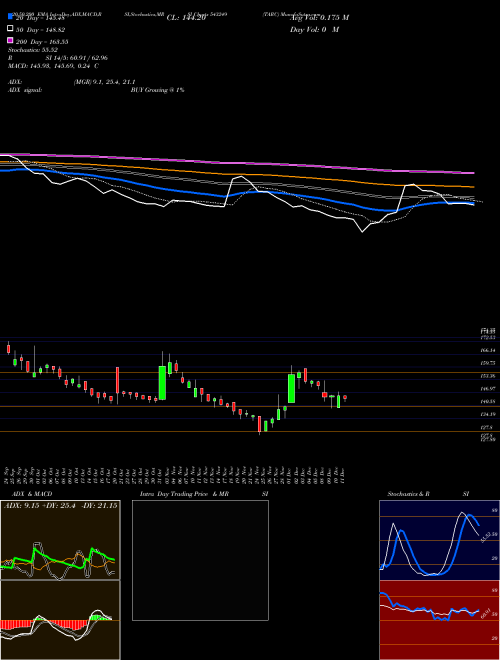Select the '20 Day - 145.48' legend text
The width and height of the screenshot is (500, 660).
click(x=40, y=18)
